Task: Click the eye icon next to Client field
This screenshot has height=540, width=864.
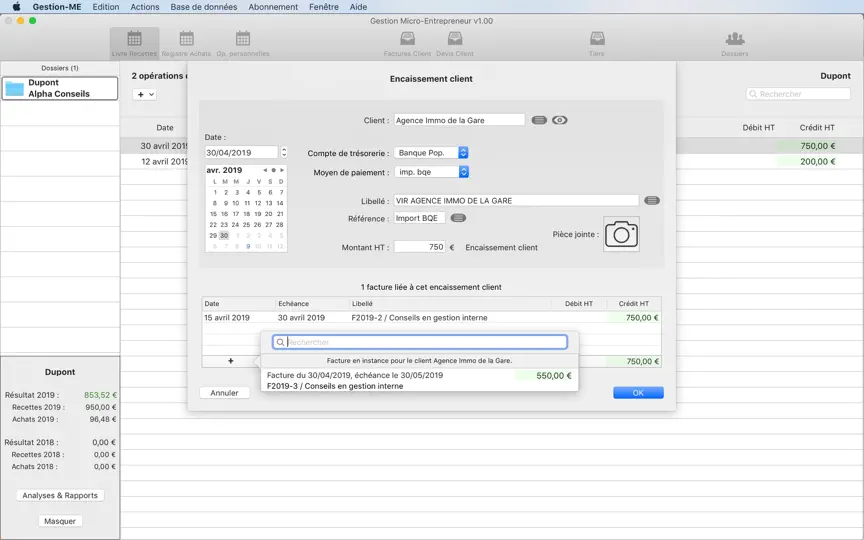Action: click(559, 120)
